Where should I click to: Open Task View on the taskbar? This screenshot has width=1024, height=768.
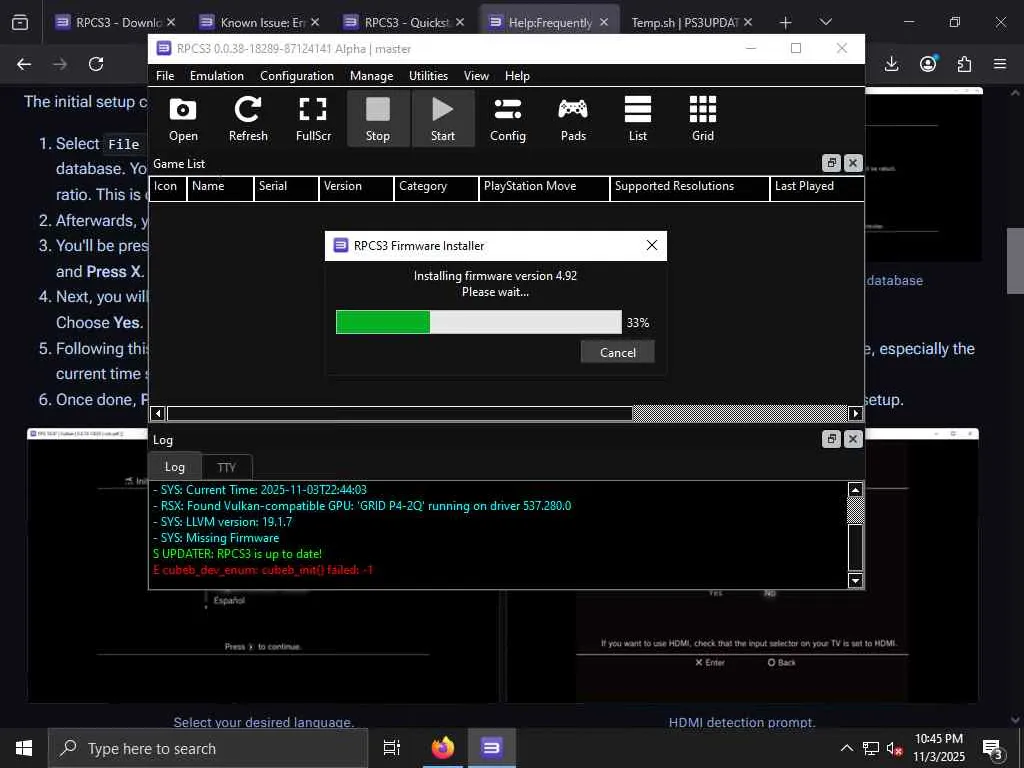(x=391, y=748)
